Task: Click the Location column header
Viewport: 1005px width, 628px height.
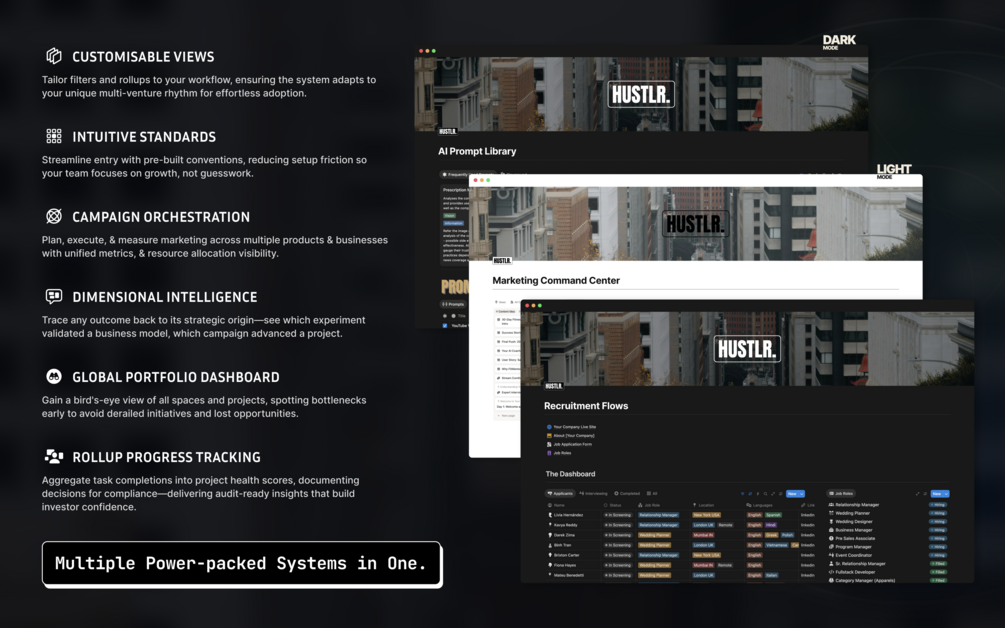Action: (706, 506)
